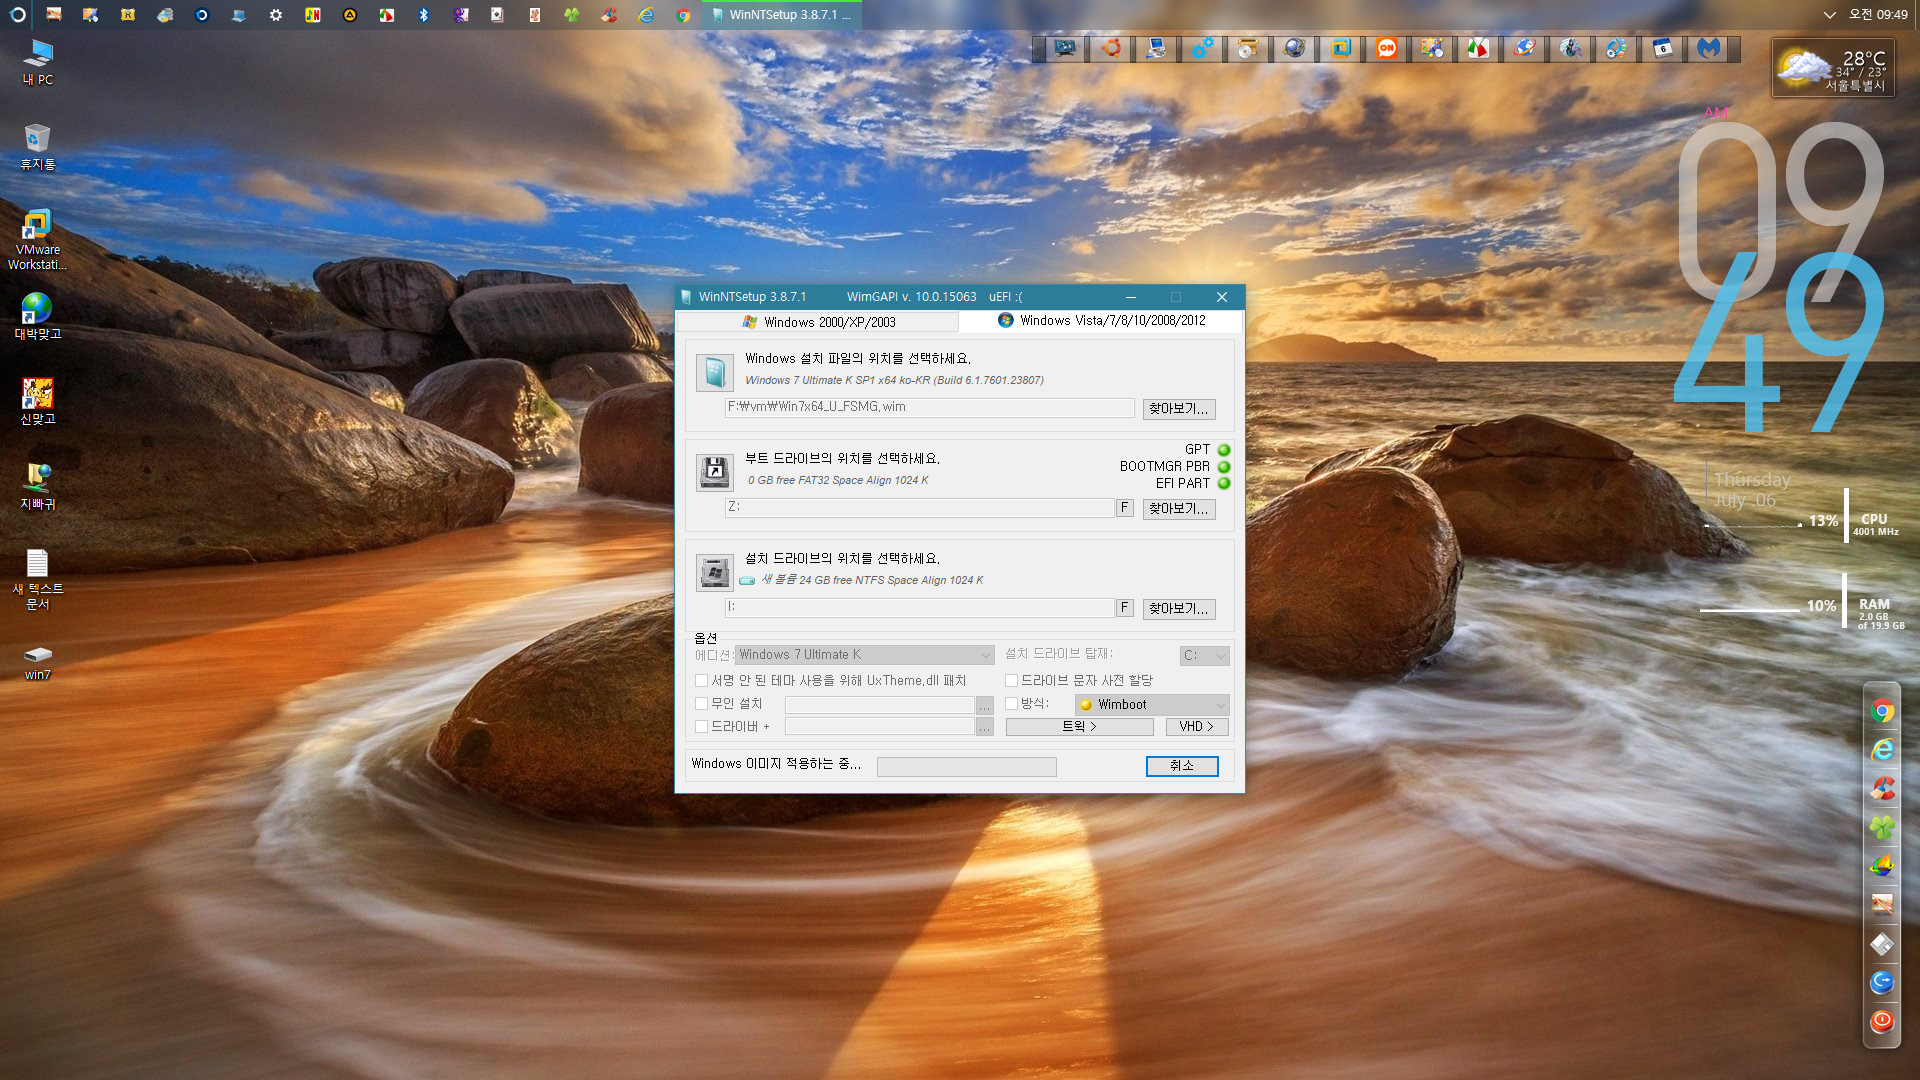Open the 신맞고 desktop shortcut
Viewport: 1920px width, 1080px height.
(38, 401)
